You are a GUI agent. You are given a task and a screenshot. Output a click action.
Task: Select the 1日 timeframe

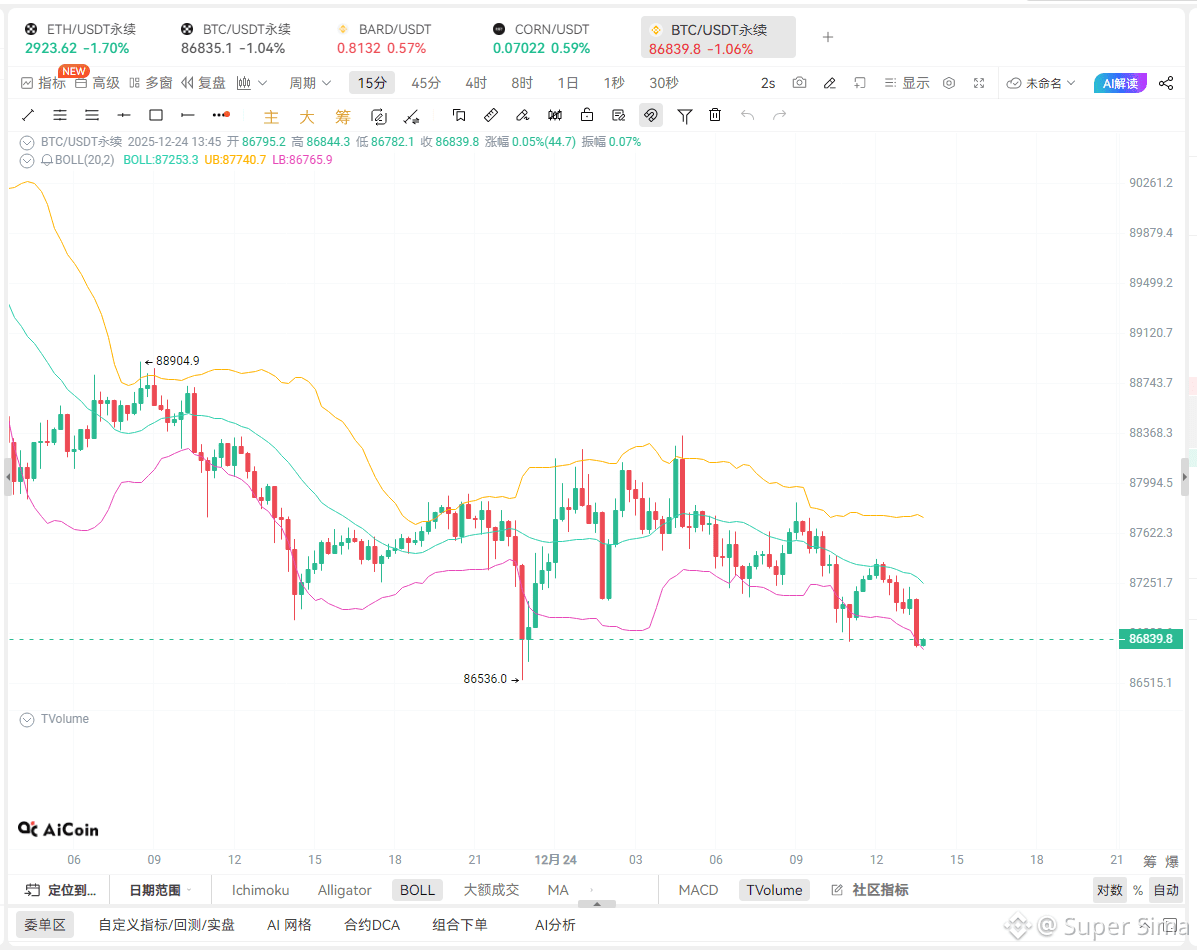click(567, 83)
